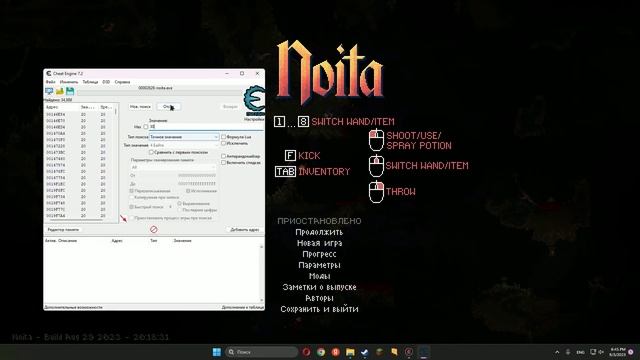The width and height of the screenshot is (640, 360).
Task: Open the scan type dropdown
Action: coord(184,137)
